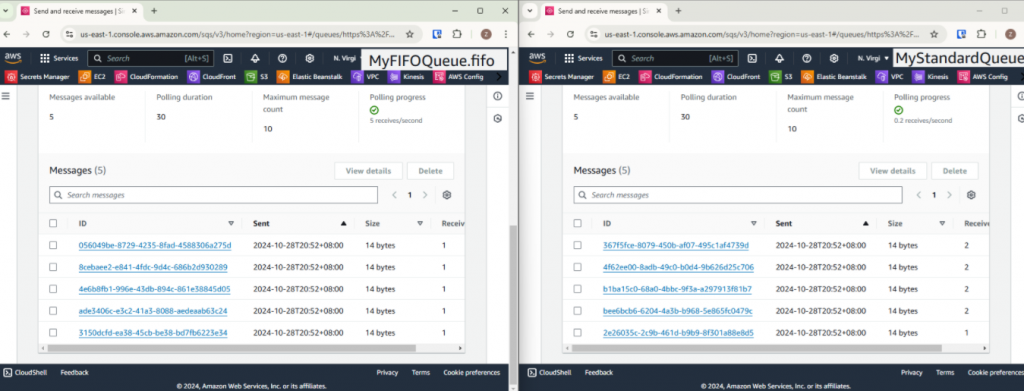Viewport: 1024px width, 391px height.
Task: Expand the side navigation hamburger in left window
Action: tap(6, 96)
